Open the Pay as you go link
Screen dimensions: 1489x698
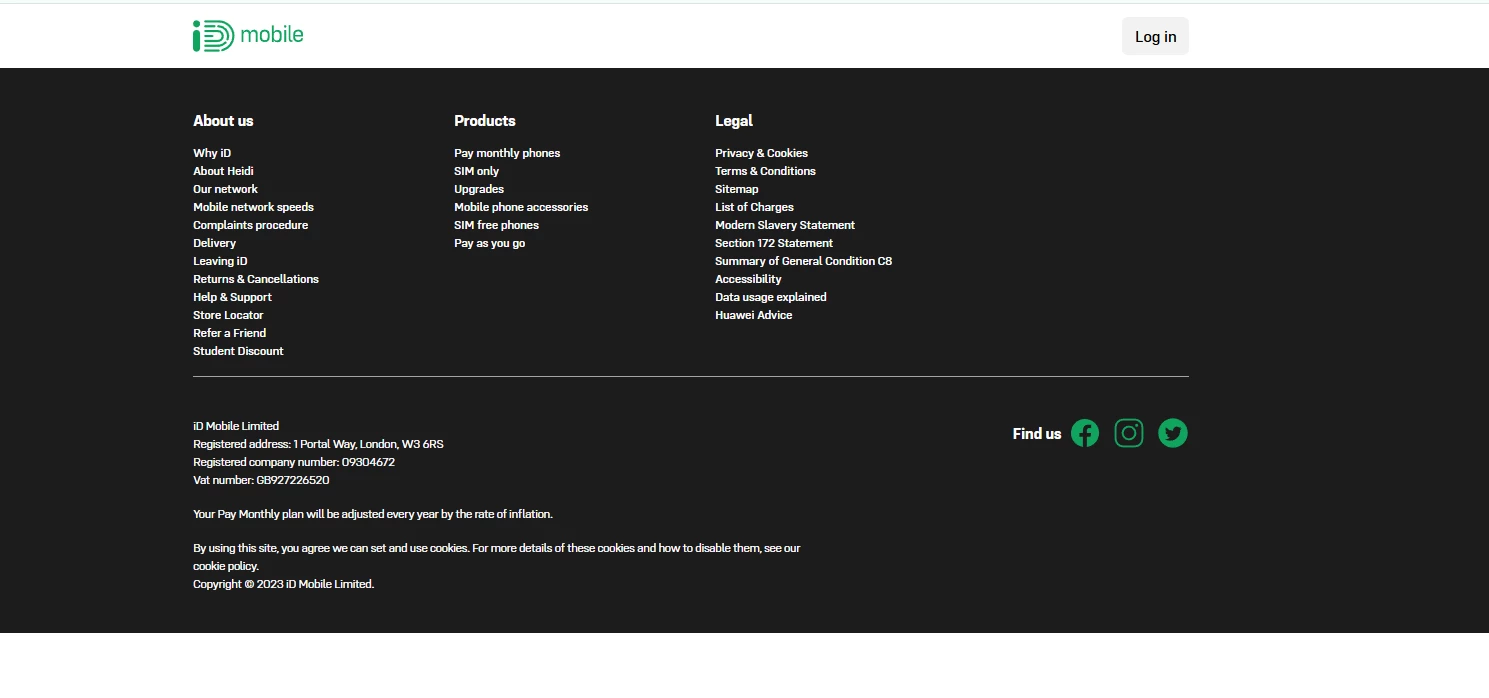489,243
